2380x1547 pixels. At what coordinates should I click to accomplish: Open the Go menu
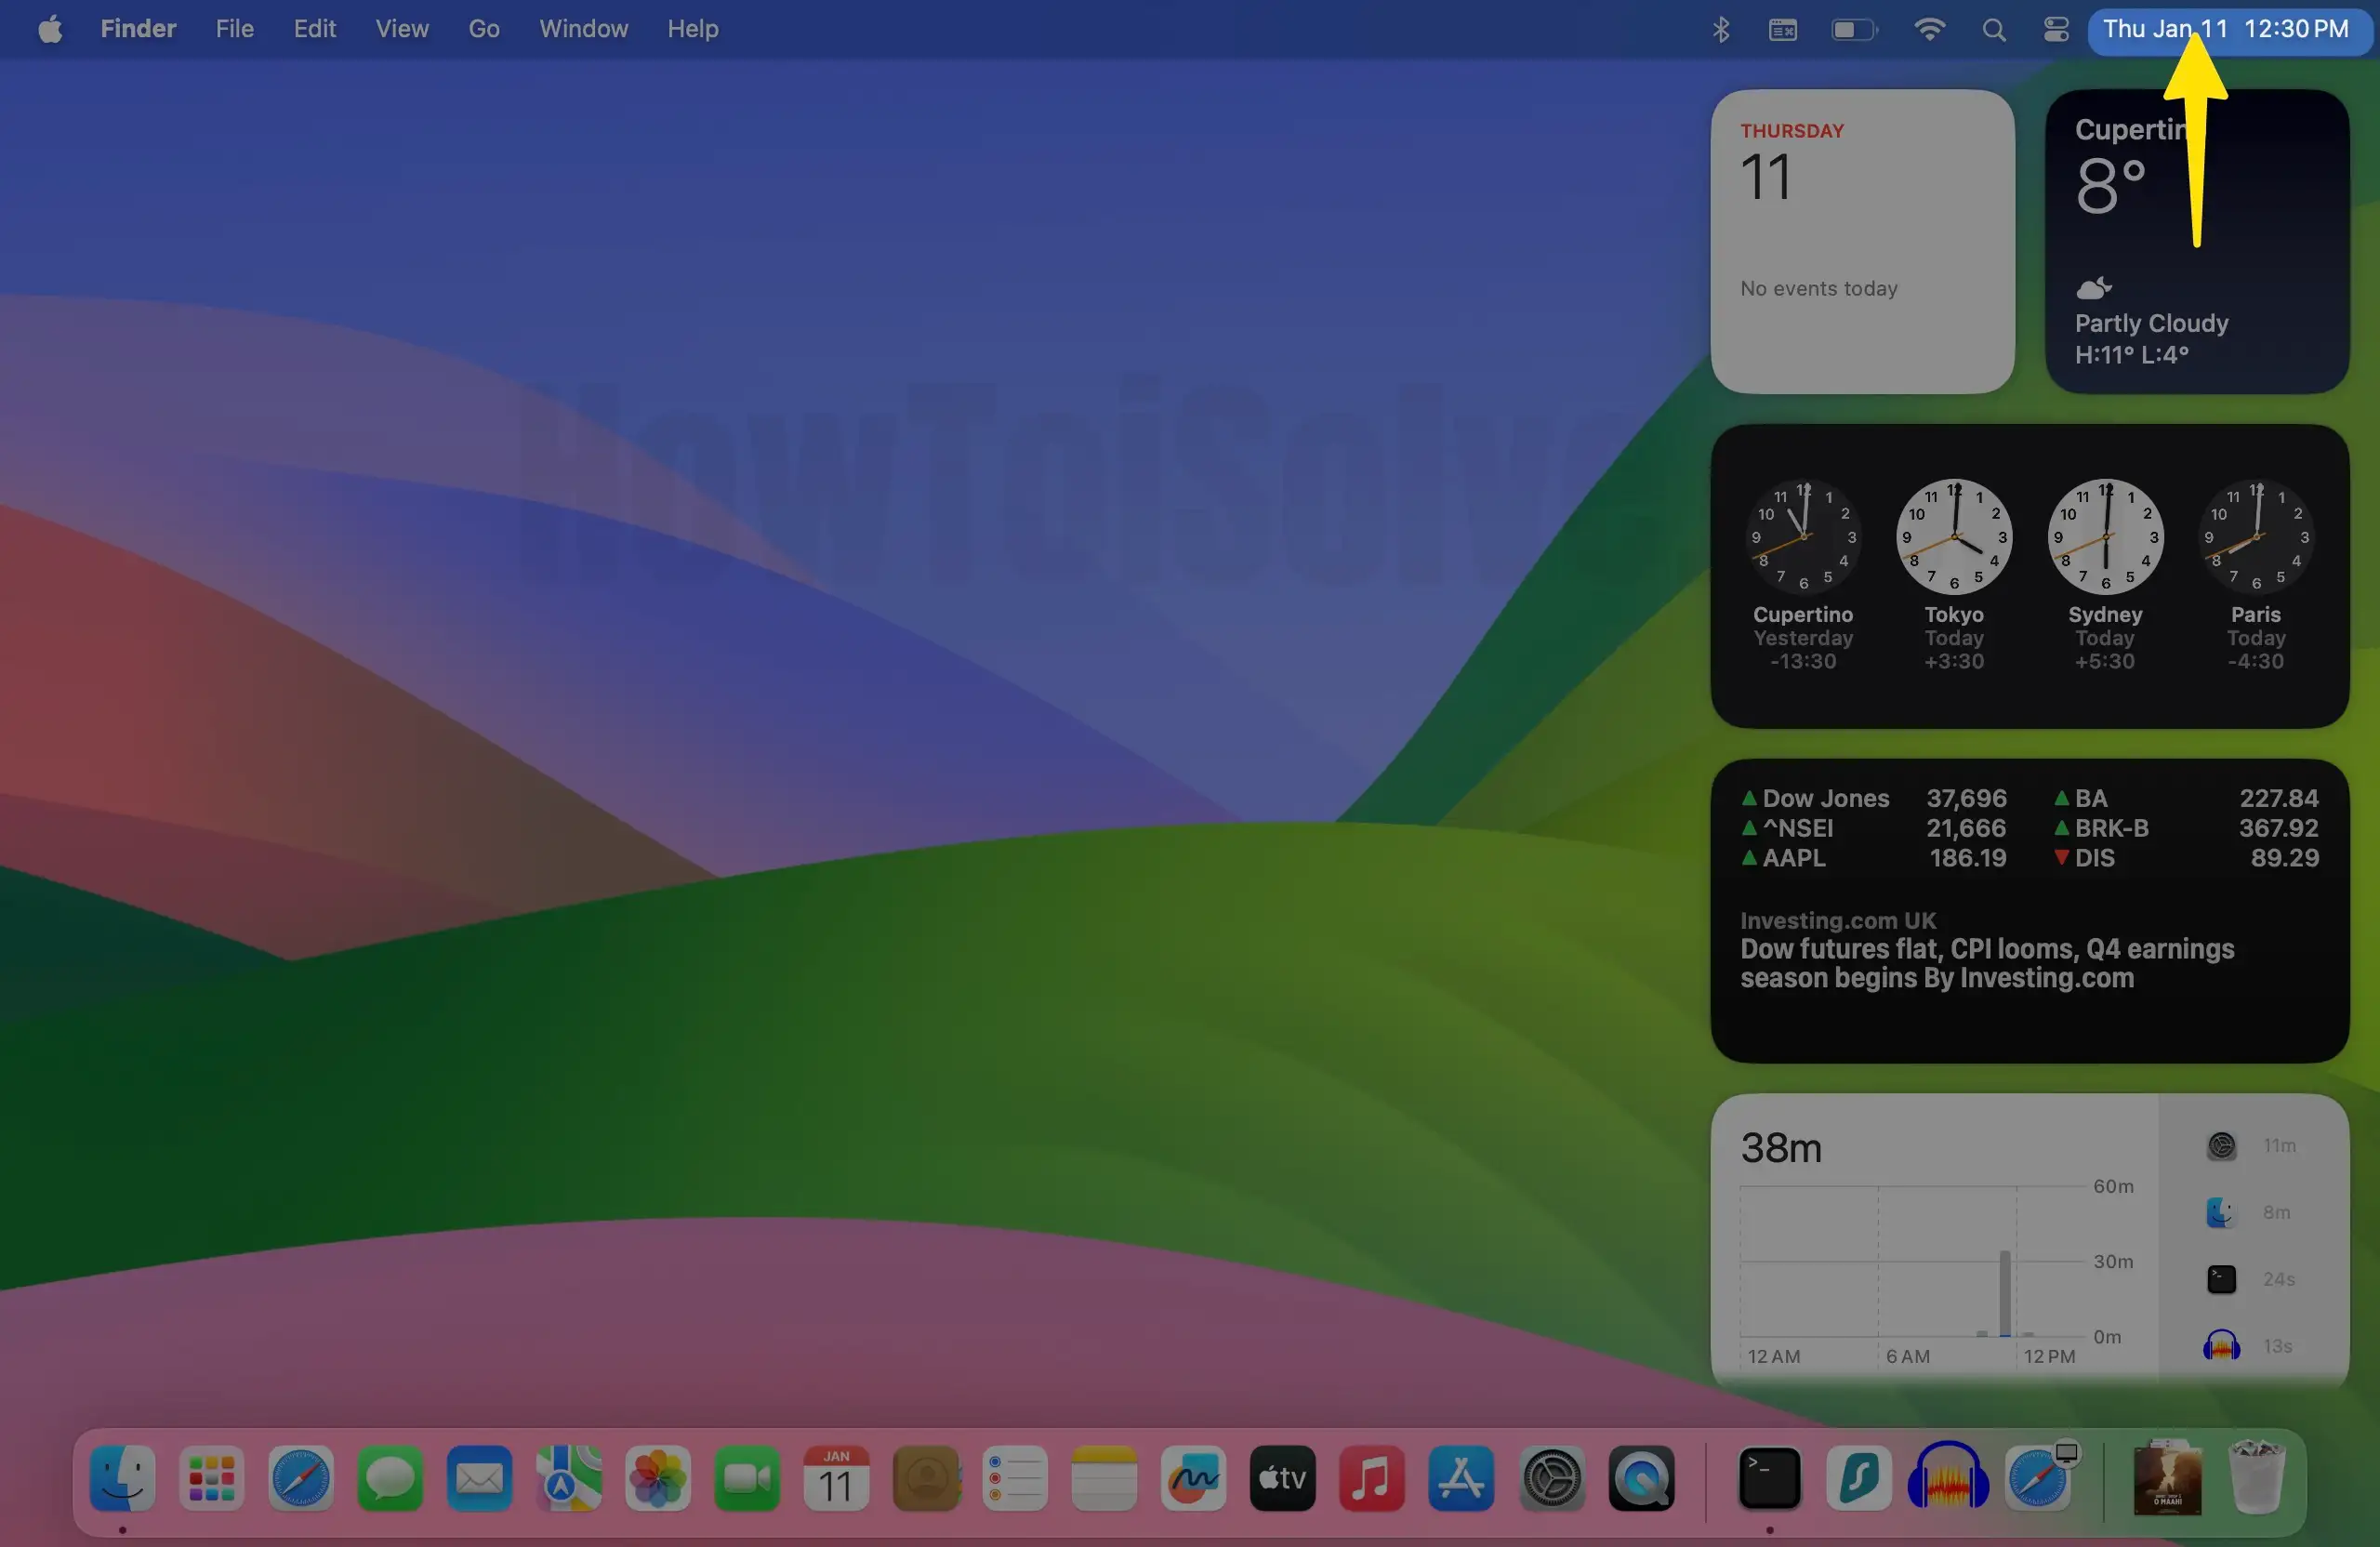483,29
